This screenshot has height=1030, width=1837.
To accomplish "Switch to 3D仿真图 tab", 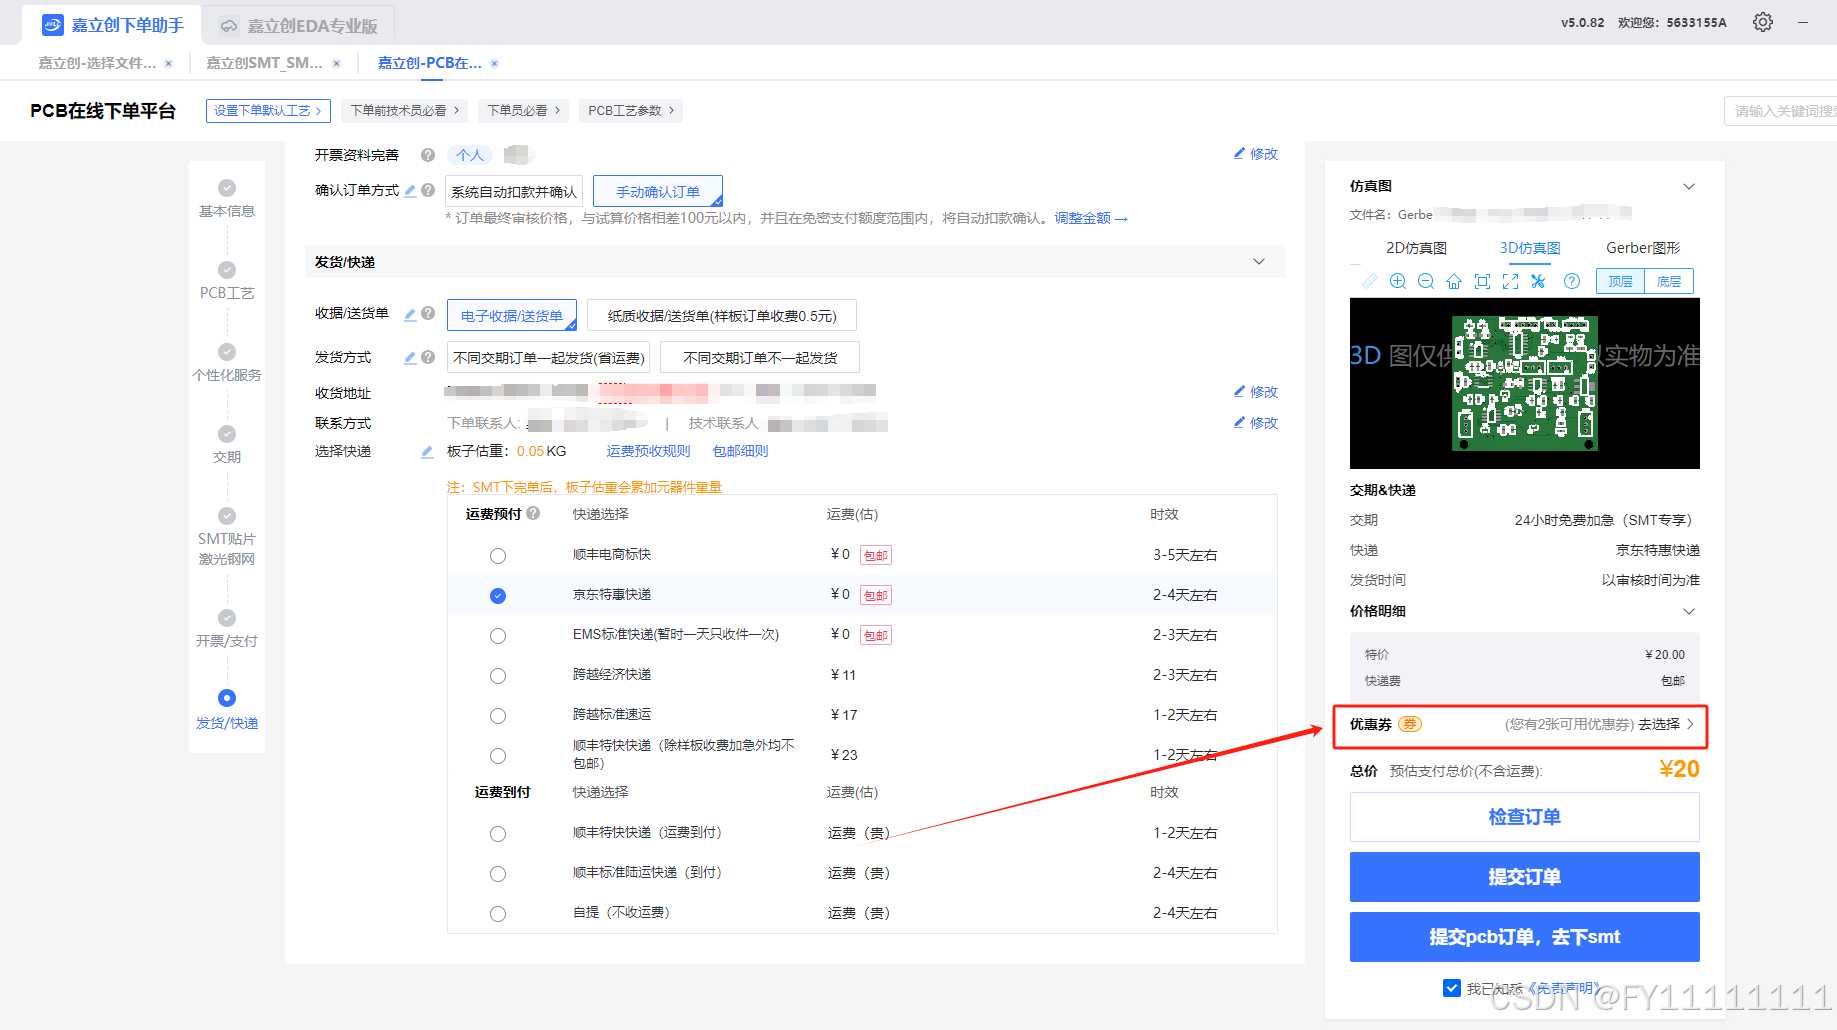I will (1530, 248).
